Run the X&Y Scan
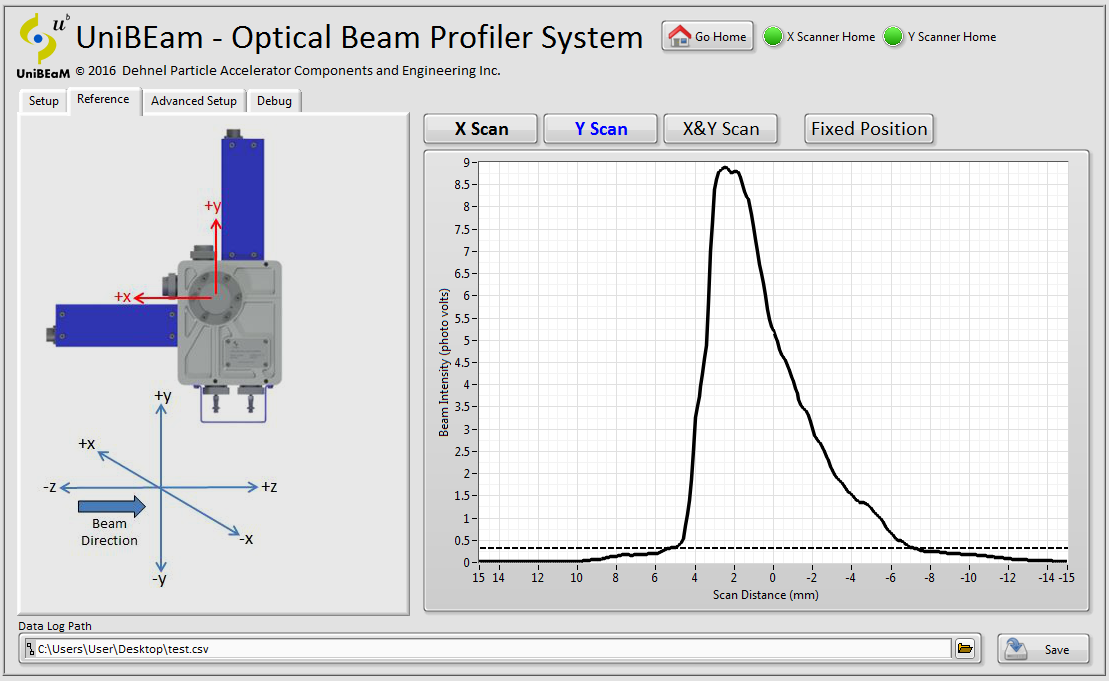This screenshot has height=681, width=1109. [x=721, y=129]
